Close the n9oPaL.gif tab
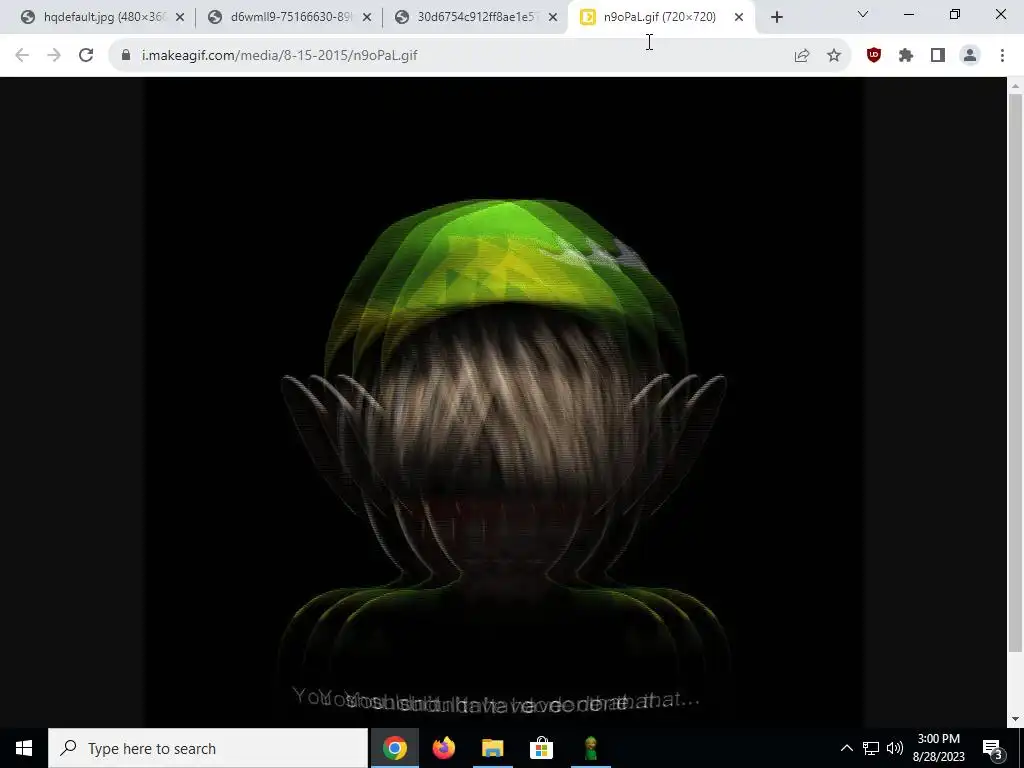 click(739, 18)
